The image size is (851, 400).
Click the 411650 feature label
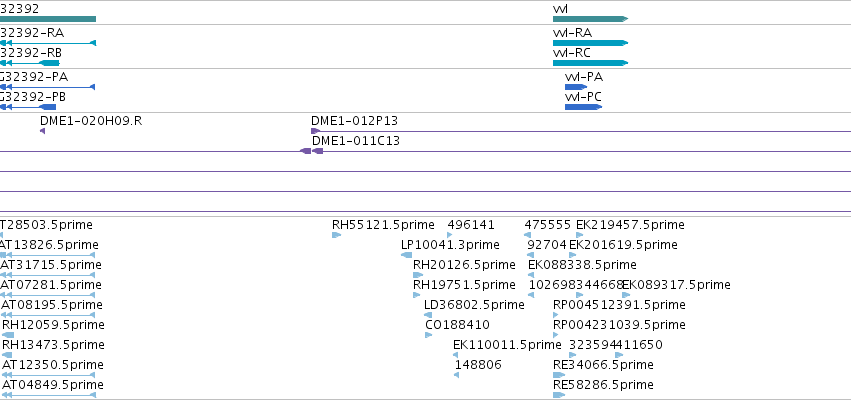pyautogui.click(x=639, y=345)
